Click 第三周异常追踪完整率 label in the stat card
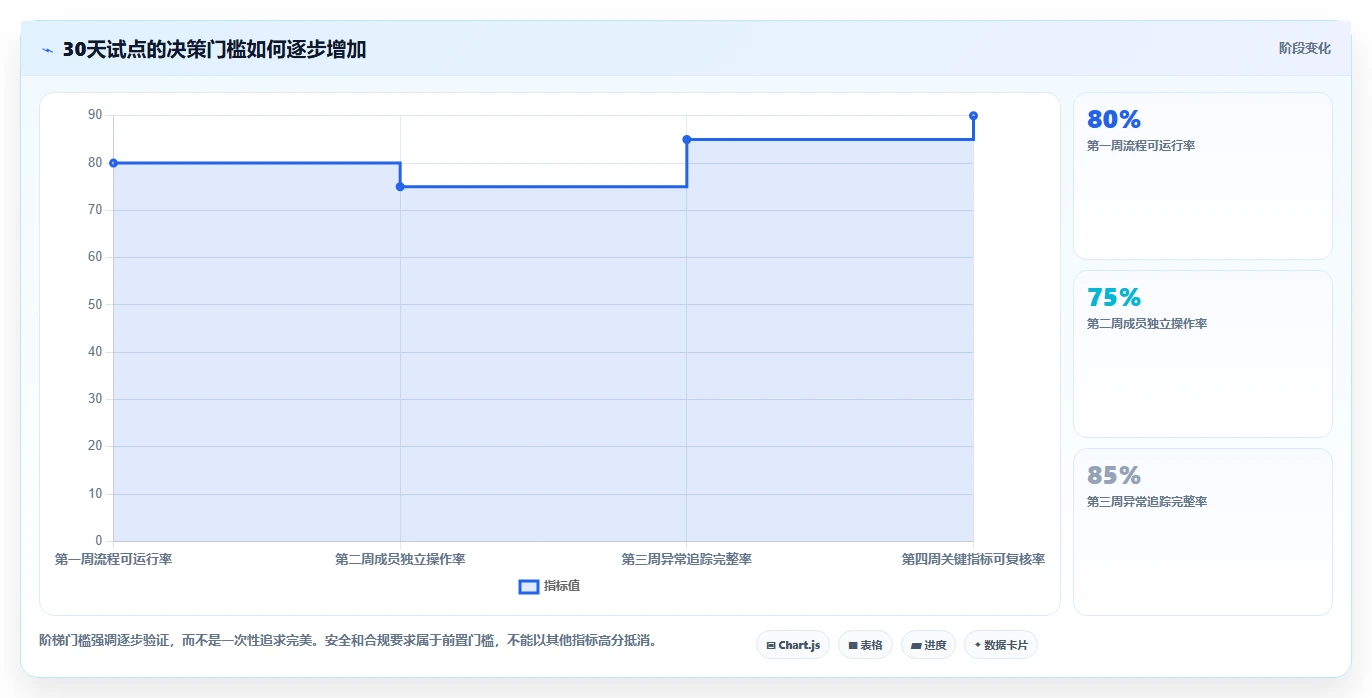The height and width of the screenshot is (698, 1372). (1147, 502)
